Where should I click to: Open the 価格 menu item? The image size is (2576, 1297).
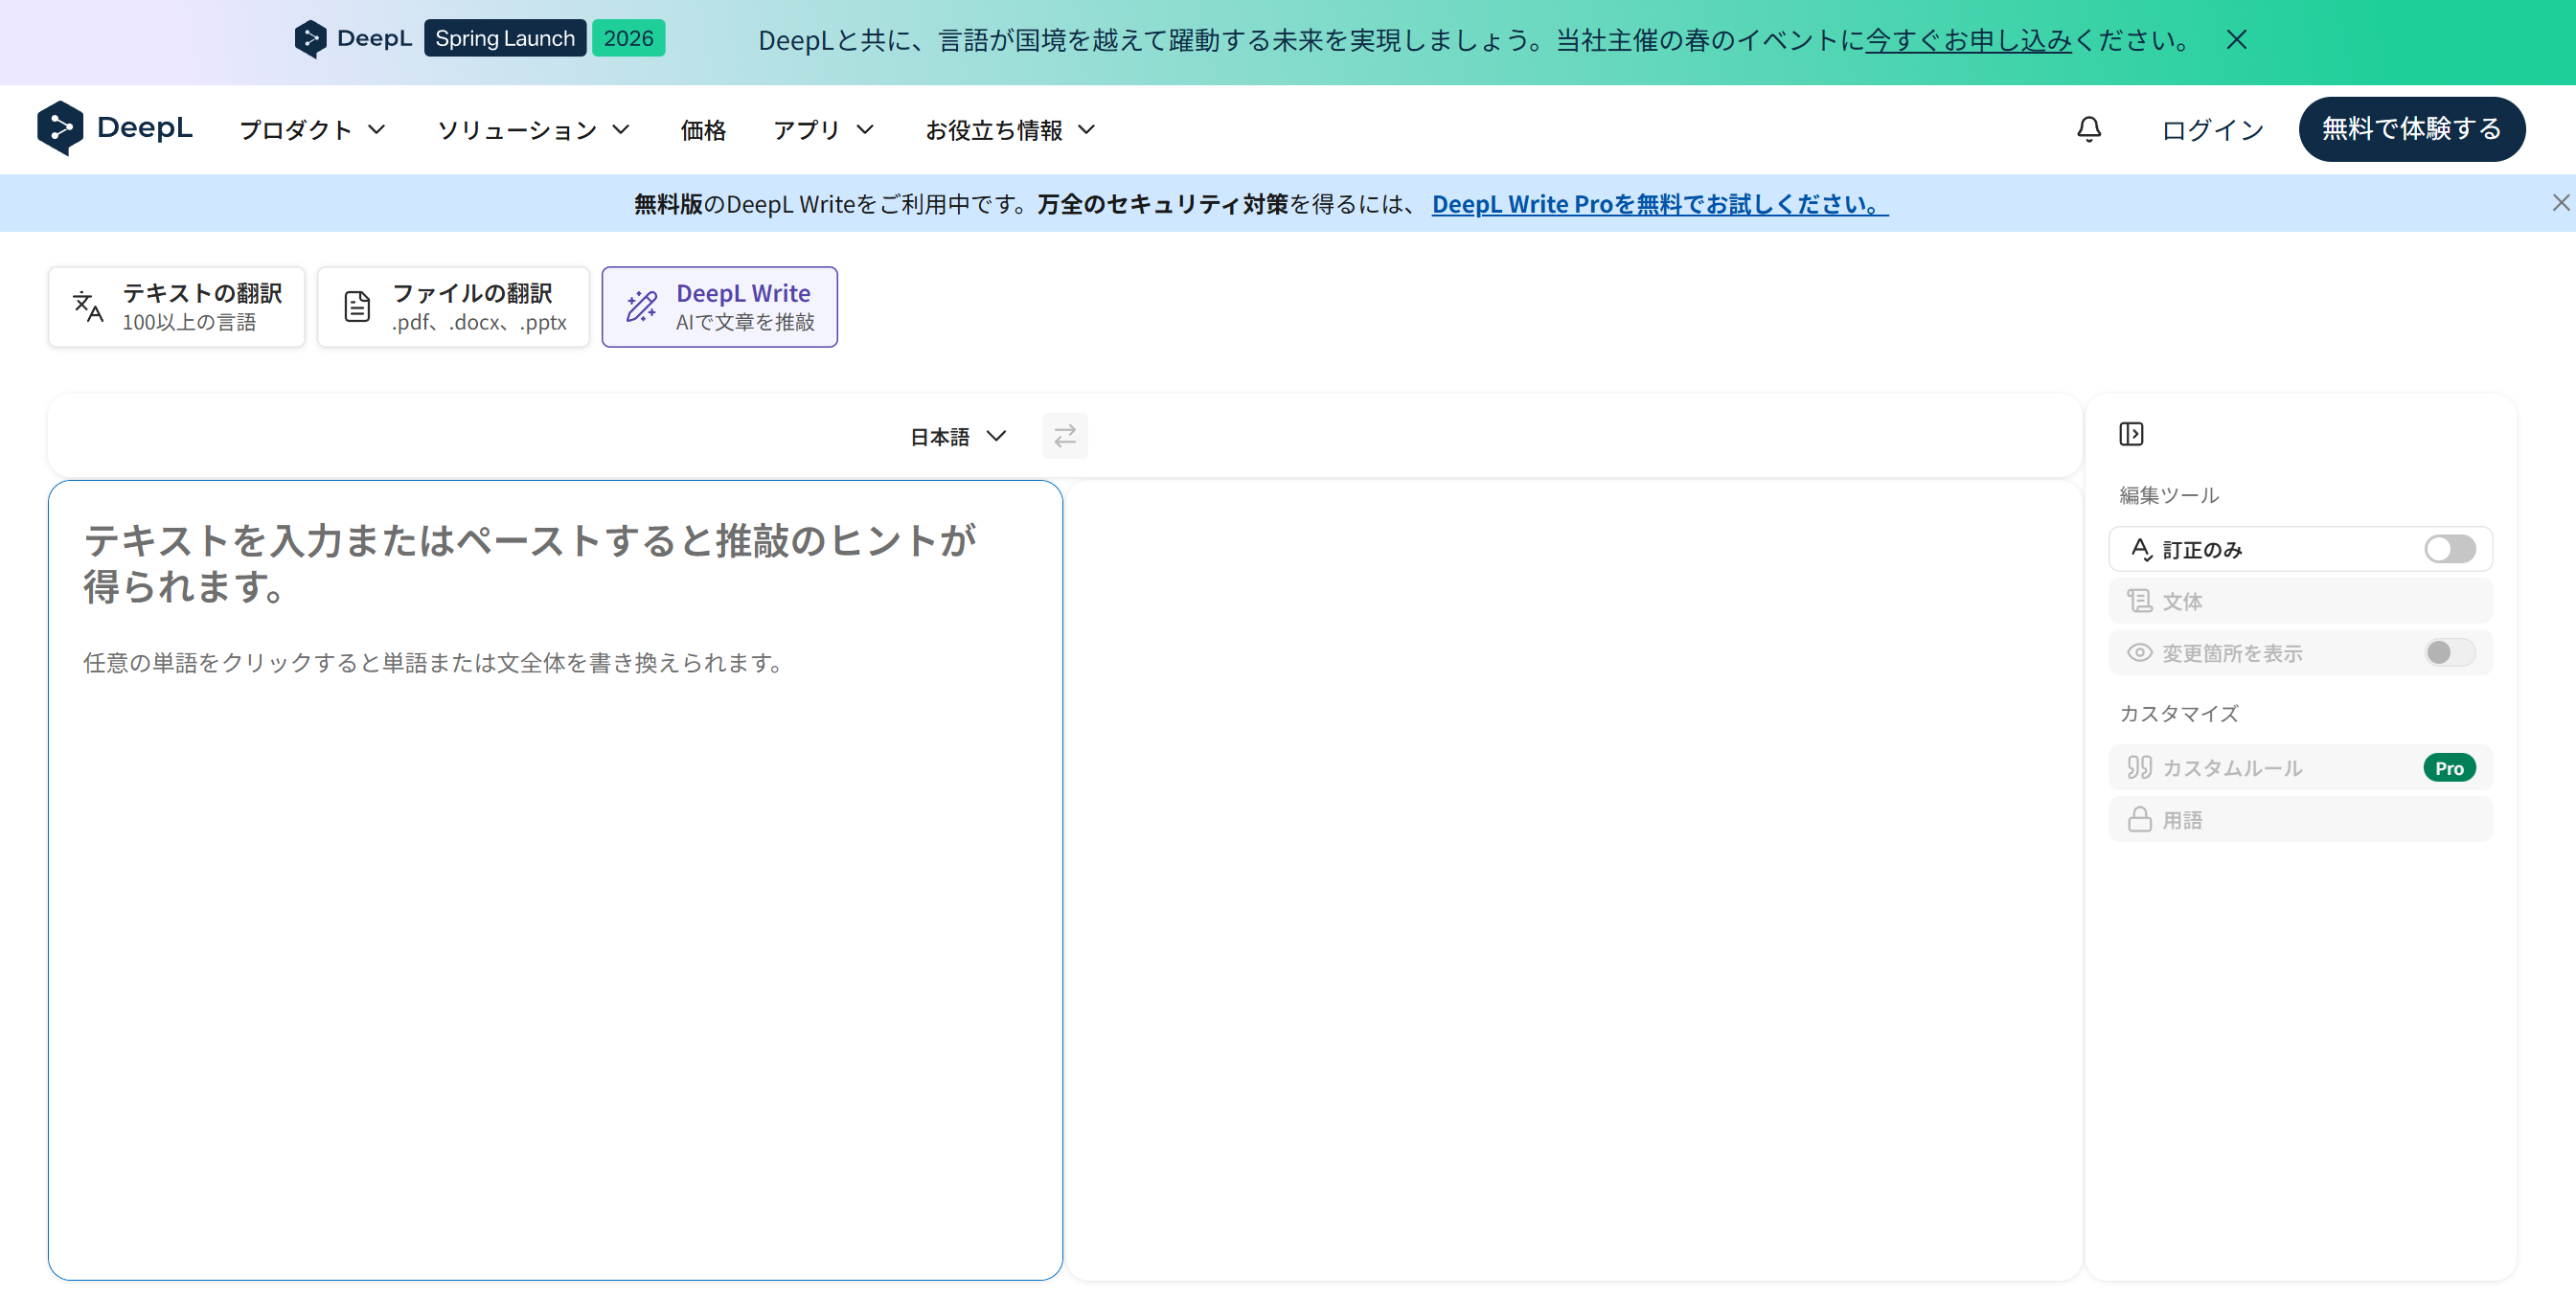point(703,129)
